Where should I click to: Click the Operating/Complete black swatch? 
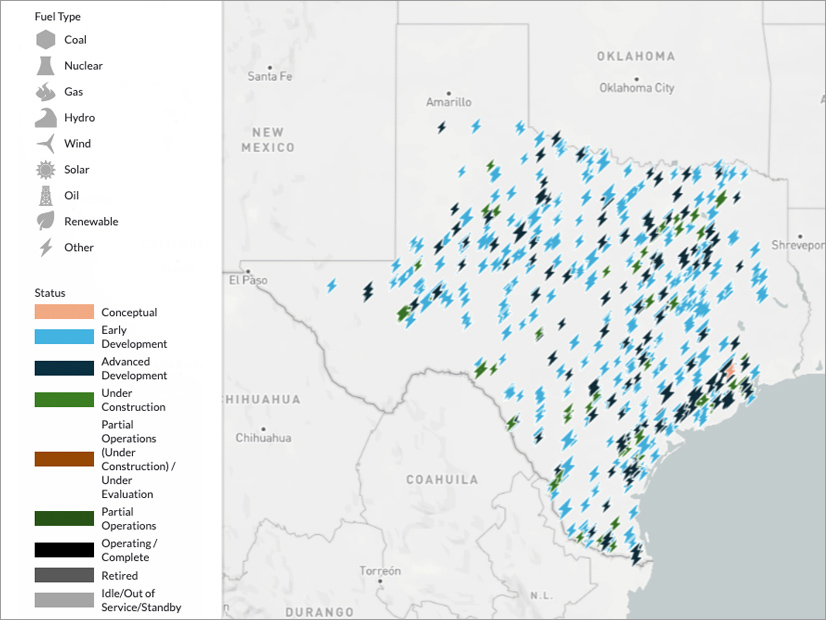pyautogui.click(x=62, y=550)
